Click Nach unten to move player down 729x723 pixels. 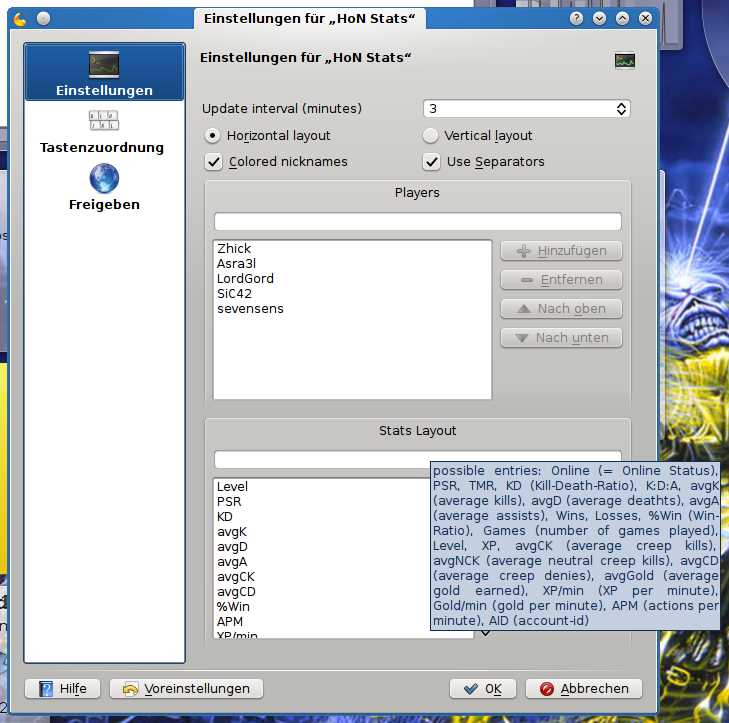561,338
